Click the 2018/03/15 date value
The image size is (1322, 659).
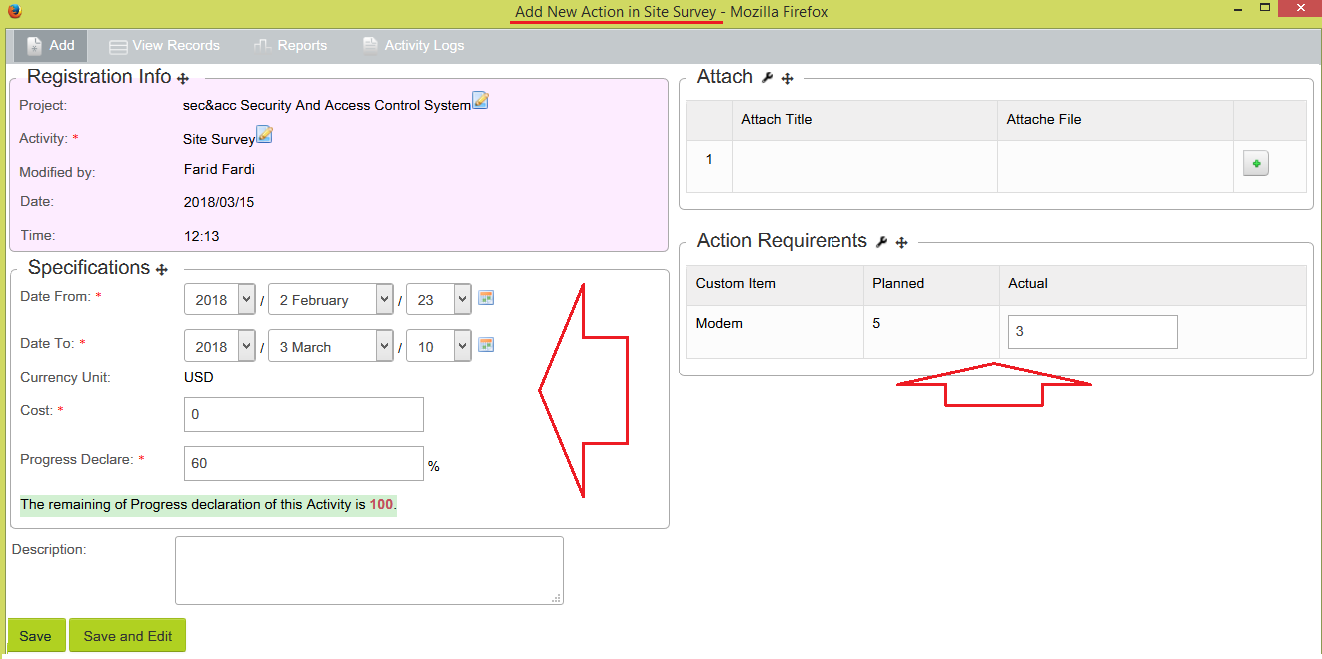[219, 202]
